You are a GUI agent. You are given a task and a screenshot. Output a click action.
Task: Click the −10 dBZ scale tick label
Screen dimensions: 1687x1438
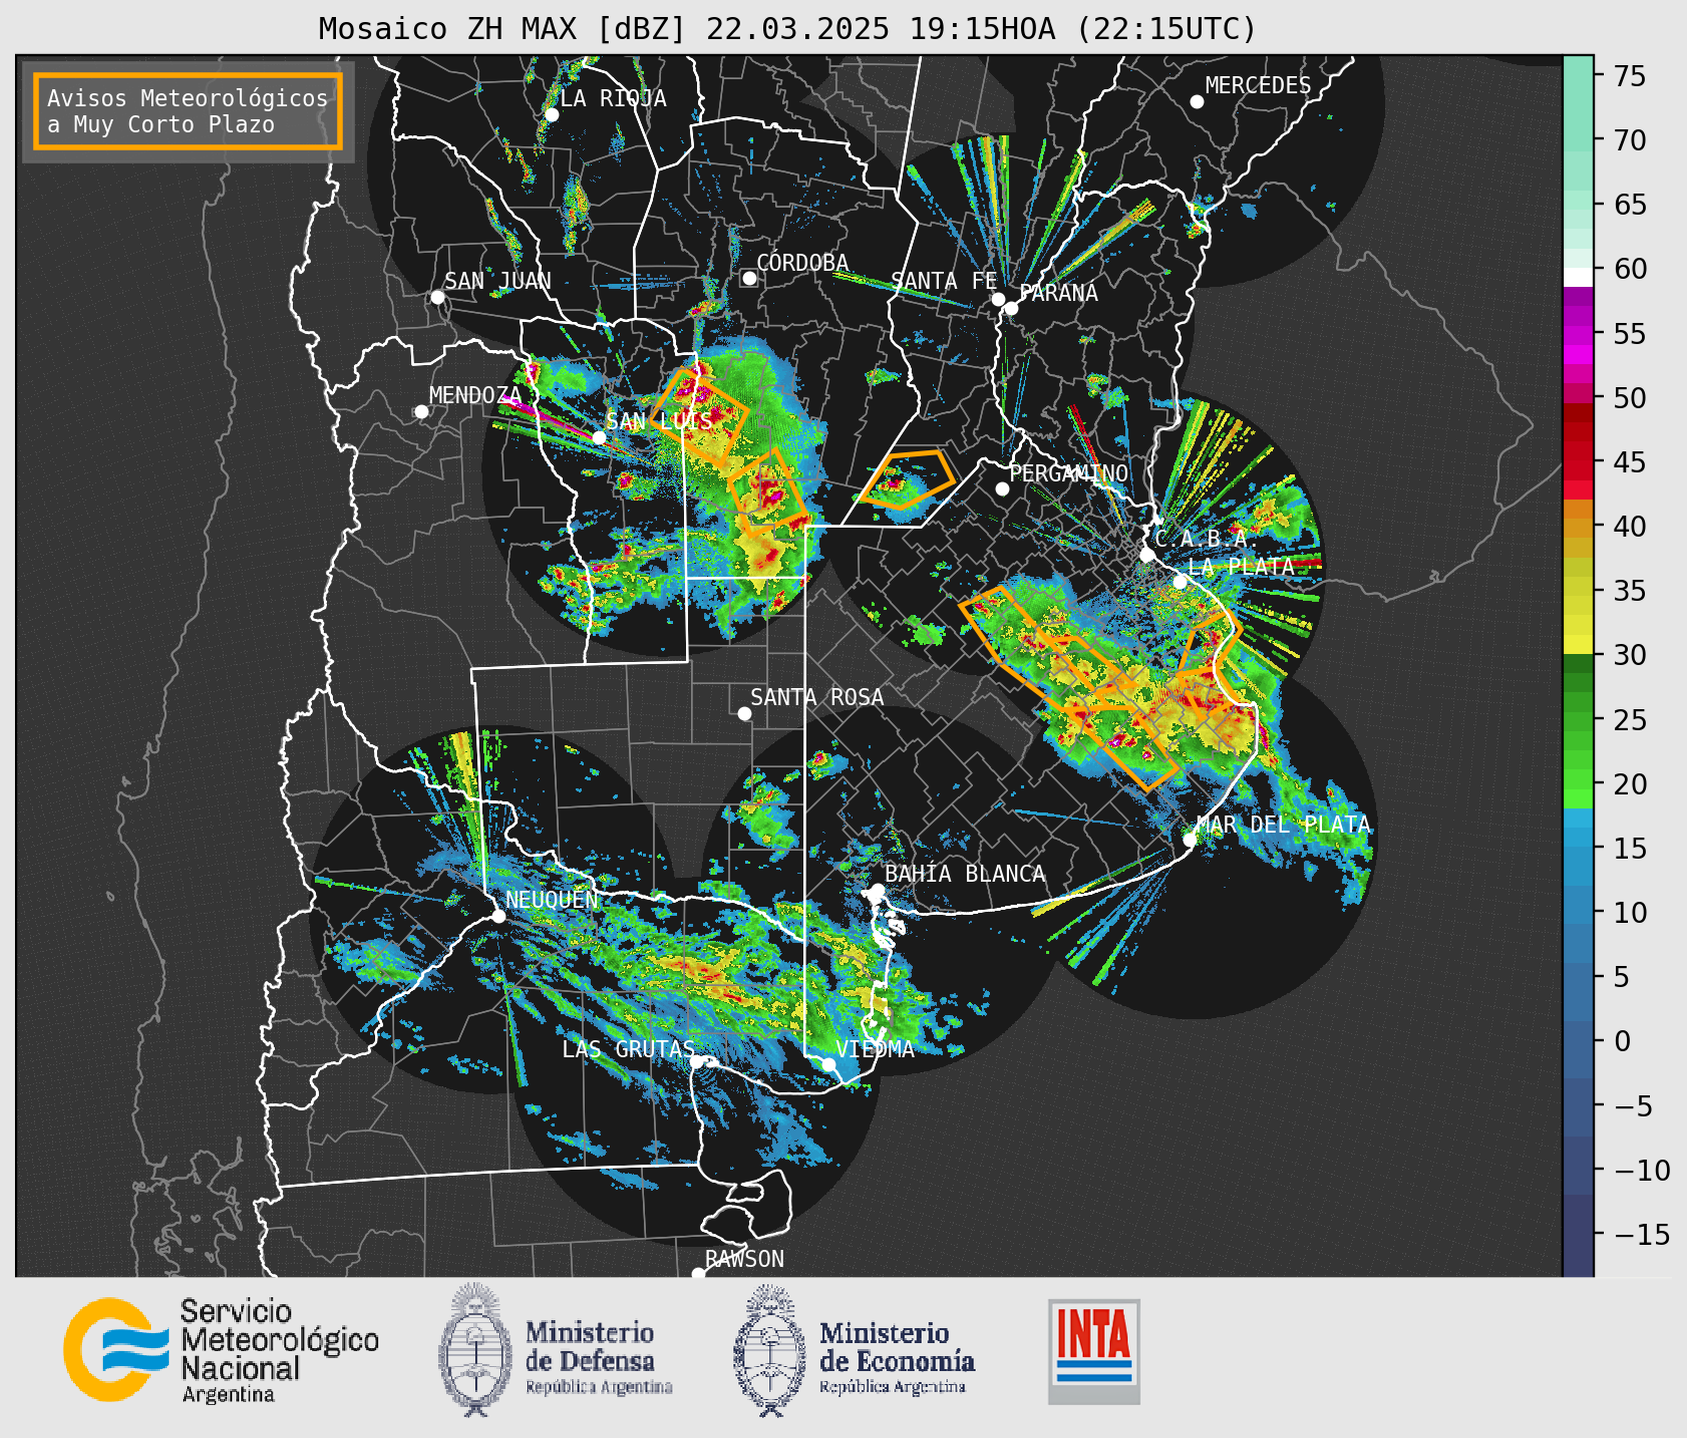coord(1640,1170)
